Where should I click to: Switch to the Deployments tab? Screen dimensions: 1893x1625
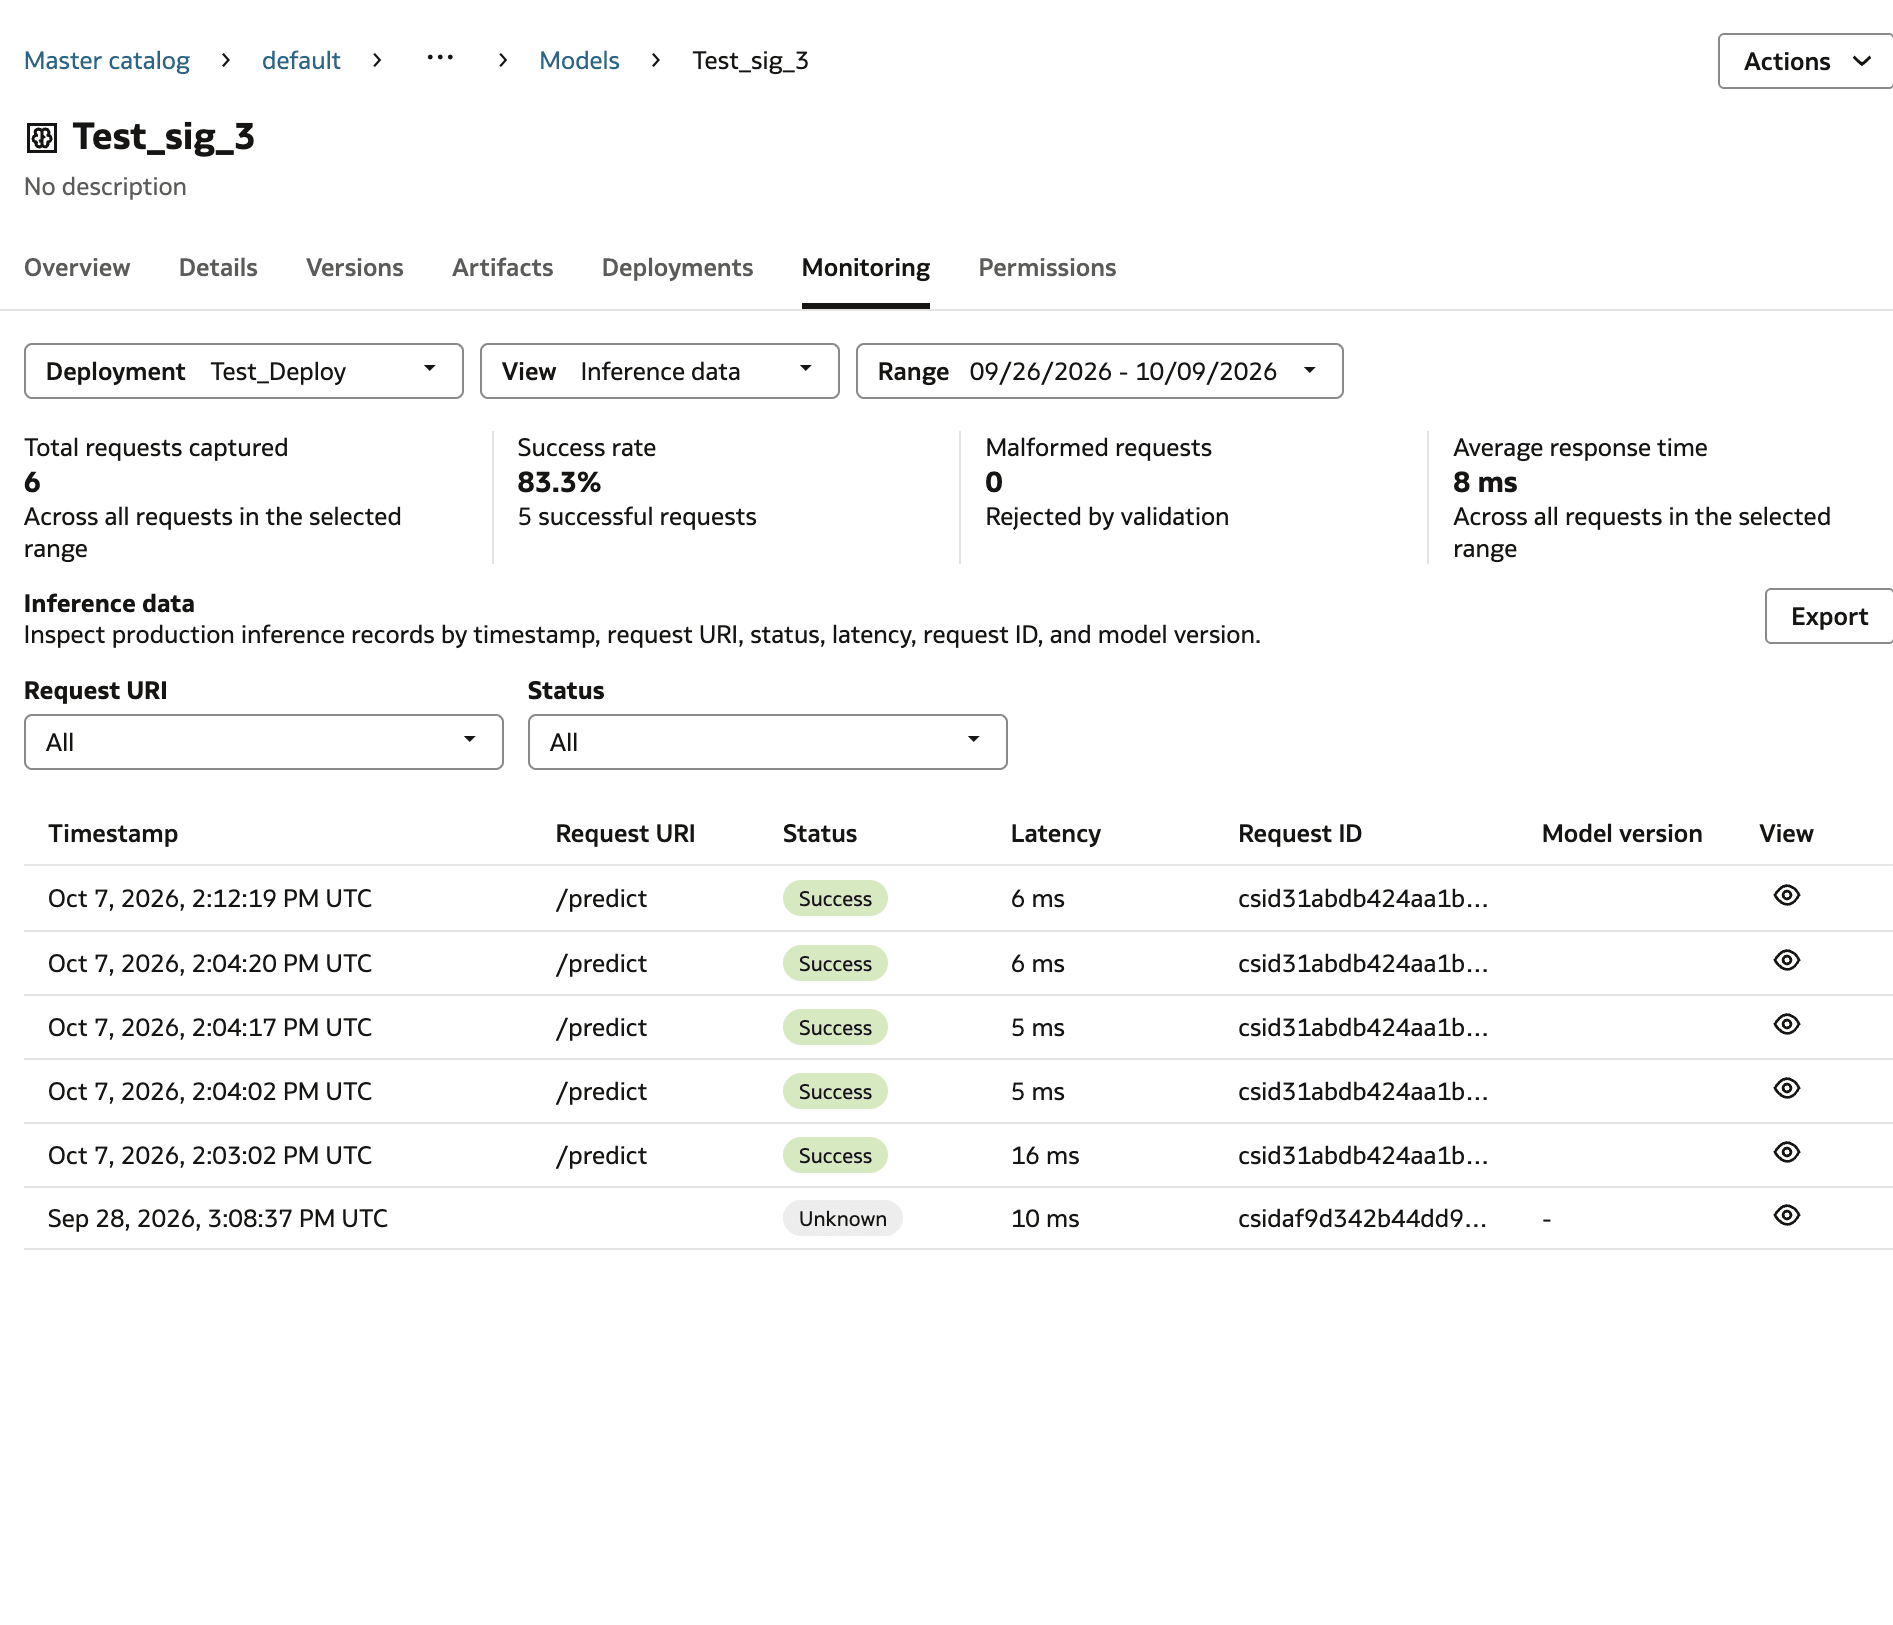pos(677,268)
